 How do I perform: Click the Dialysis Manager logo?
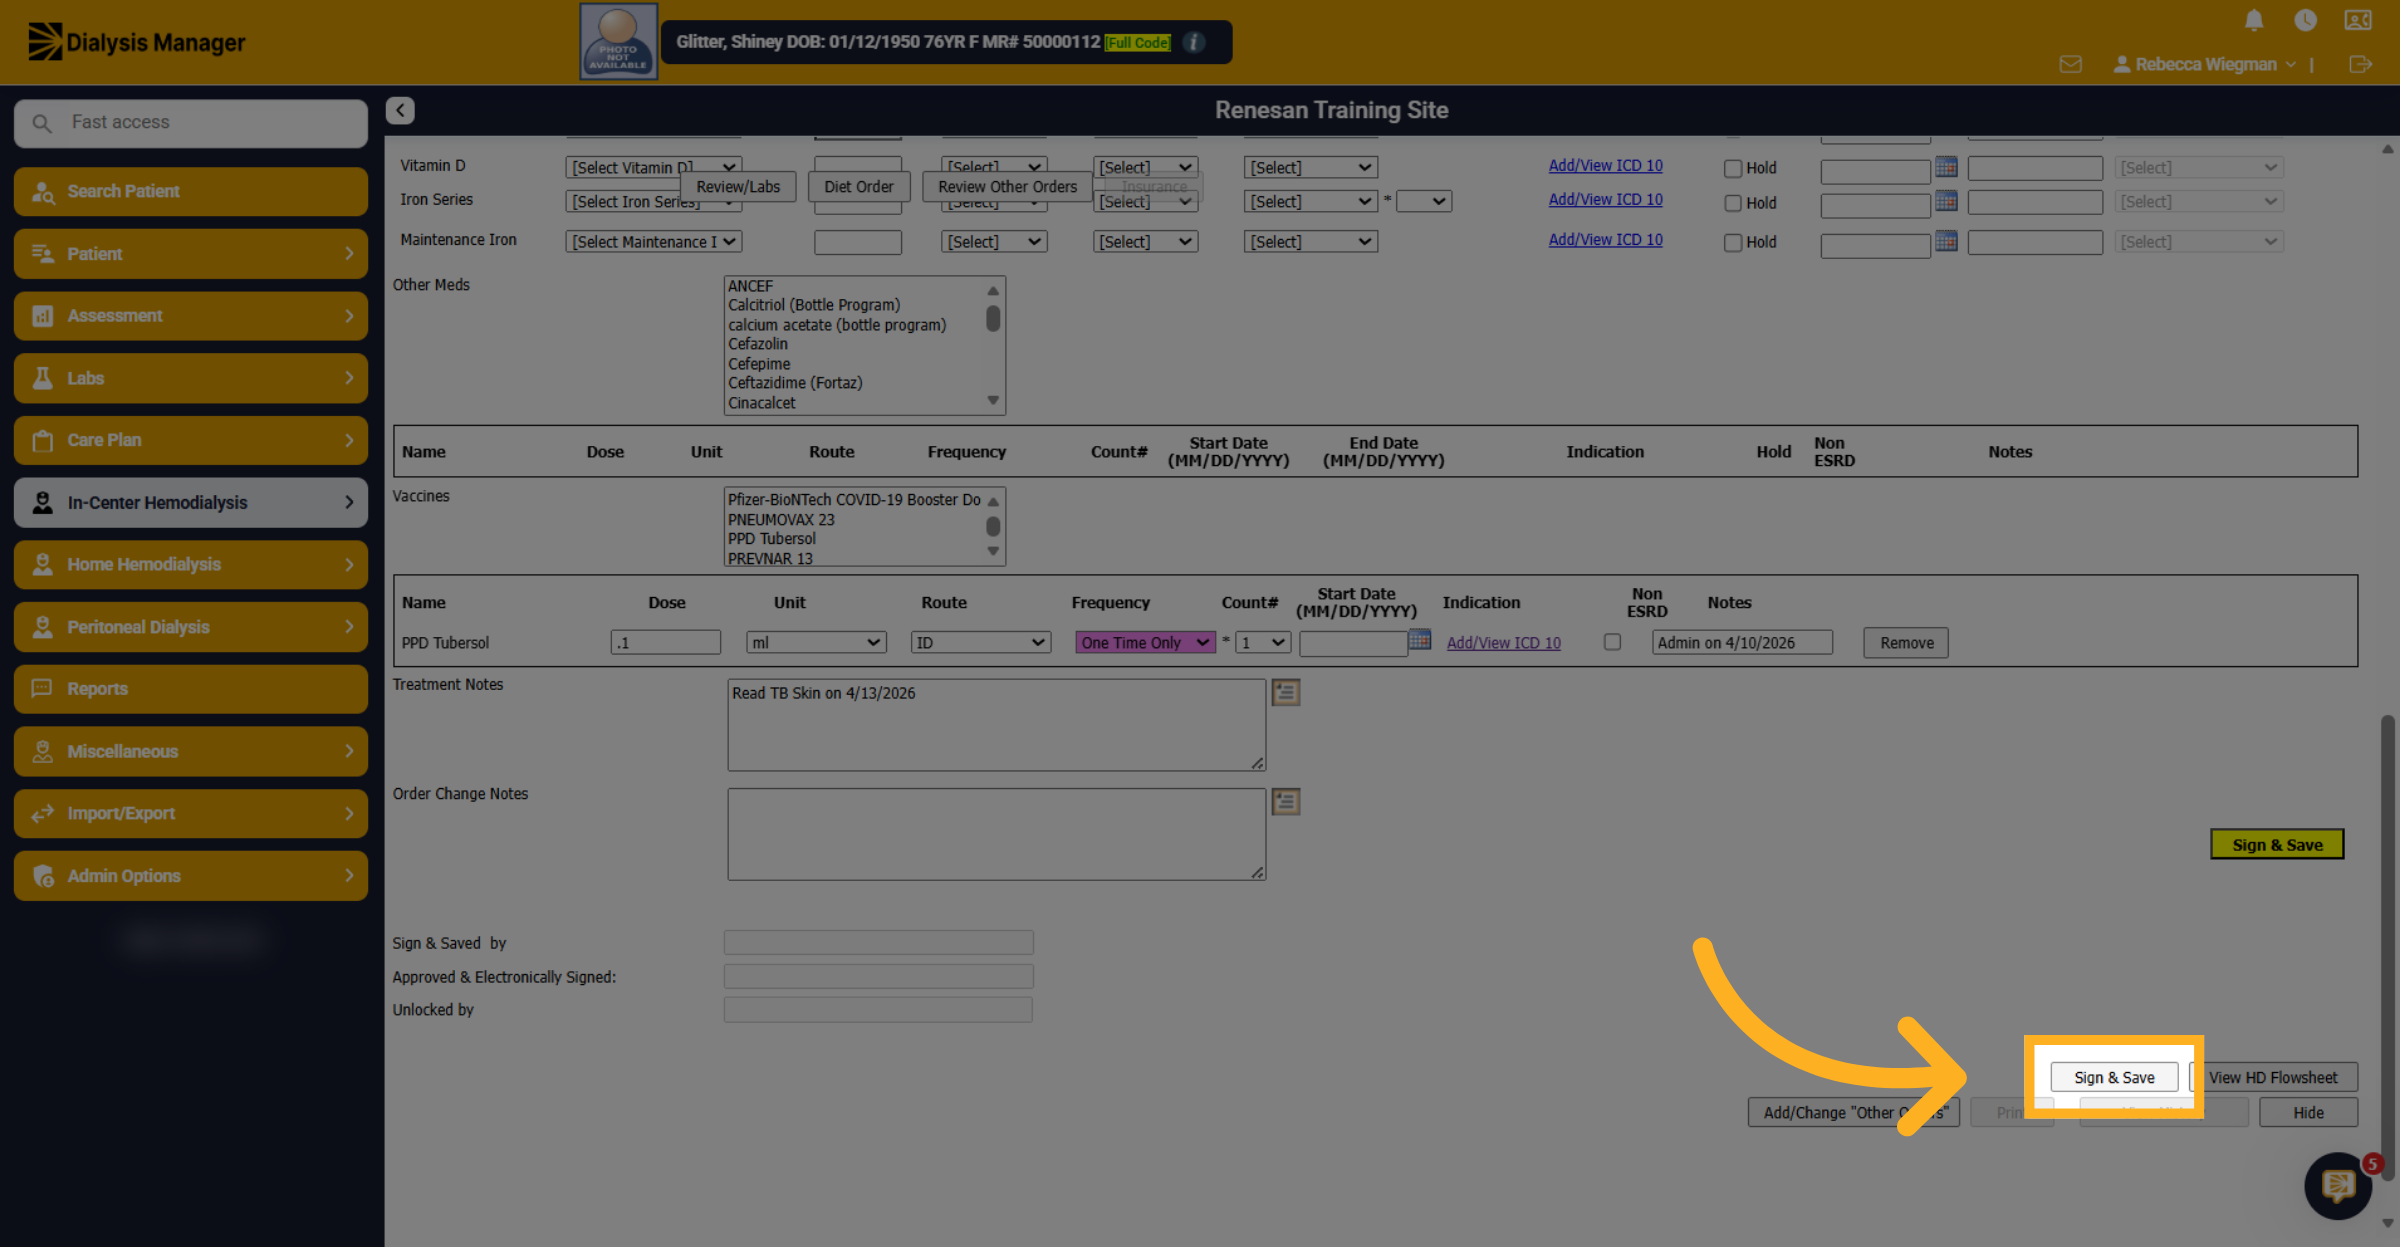point(137,42)
